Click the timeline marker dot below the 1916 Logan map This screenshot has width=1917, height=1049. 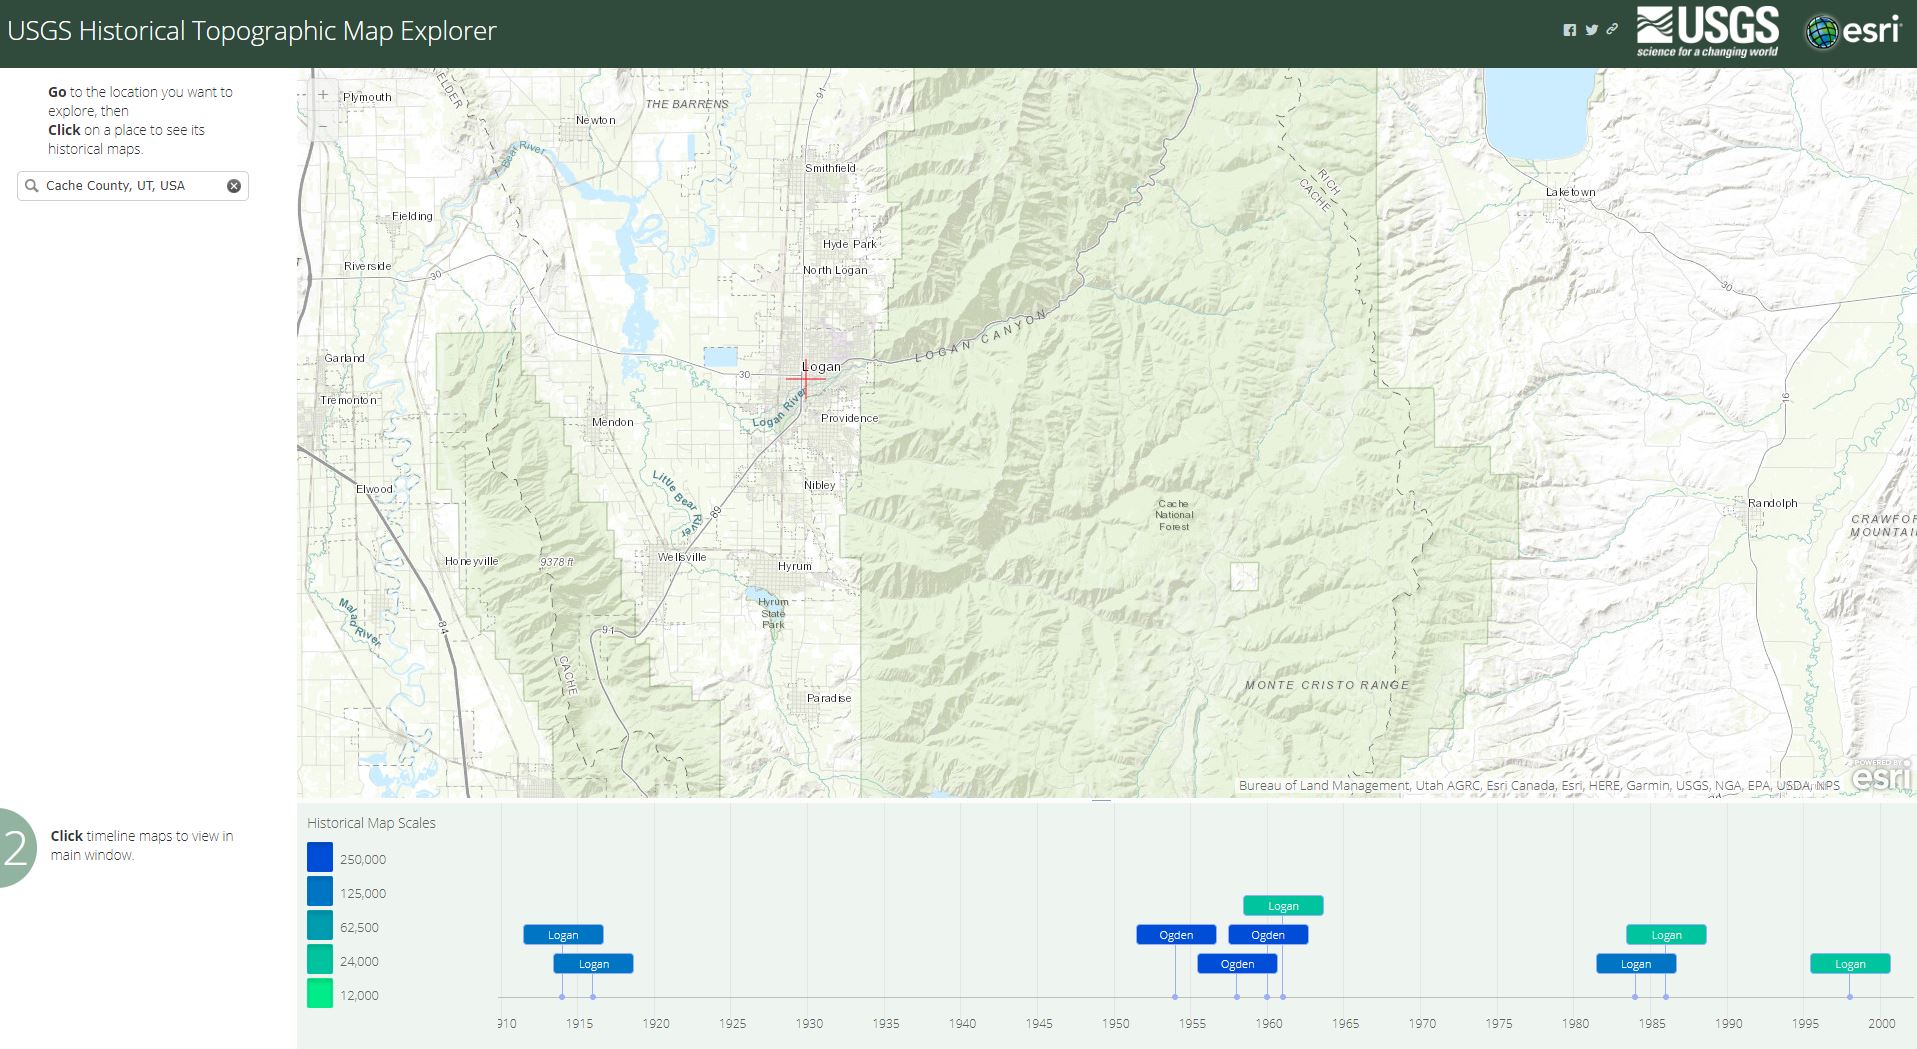coord(592,996)
